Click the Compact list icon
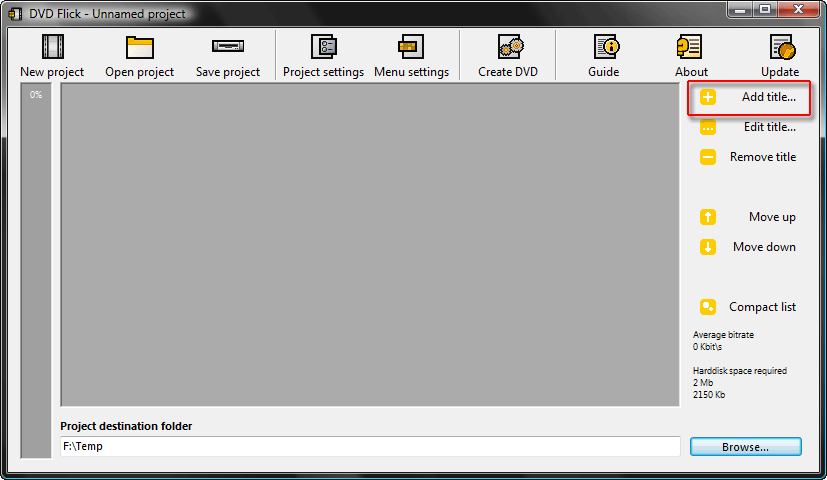The height and width of the screenshot is (480, 827). click(708, 307)
